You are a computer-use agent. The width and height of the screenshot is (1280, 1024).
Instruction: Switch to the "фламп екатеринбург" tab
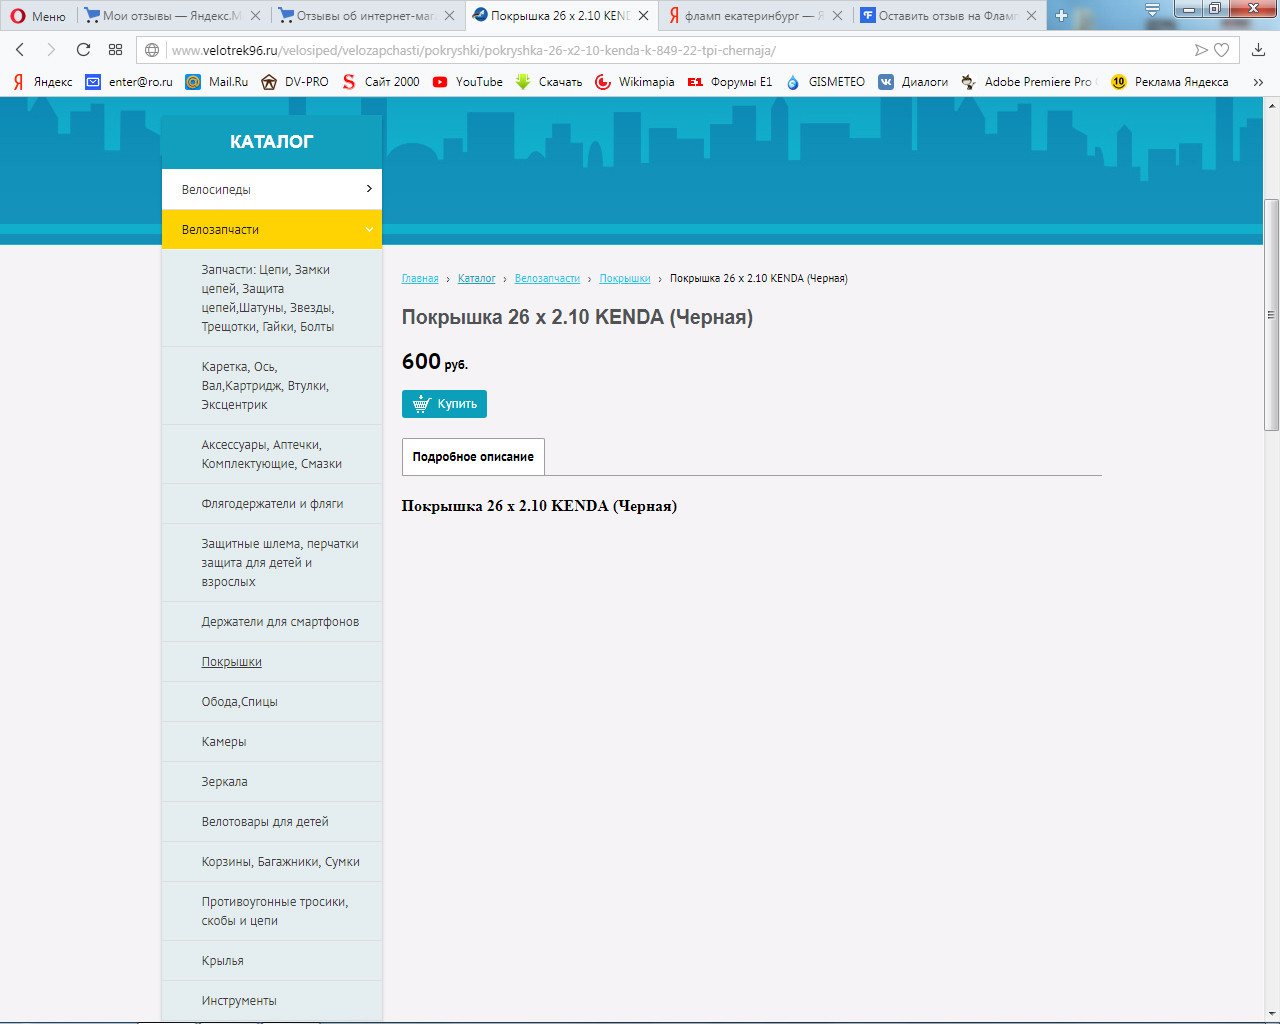754,16
